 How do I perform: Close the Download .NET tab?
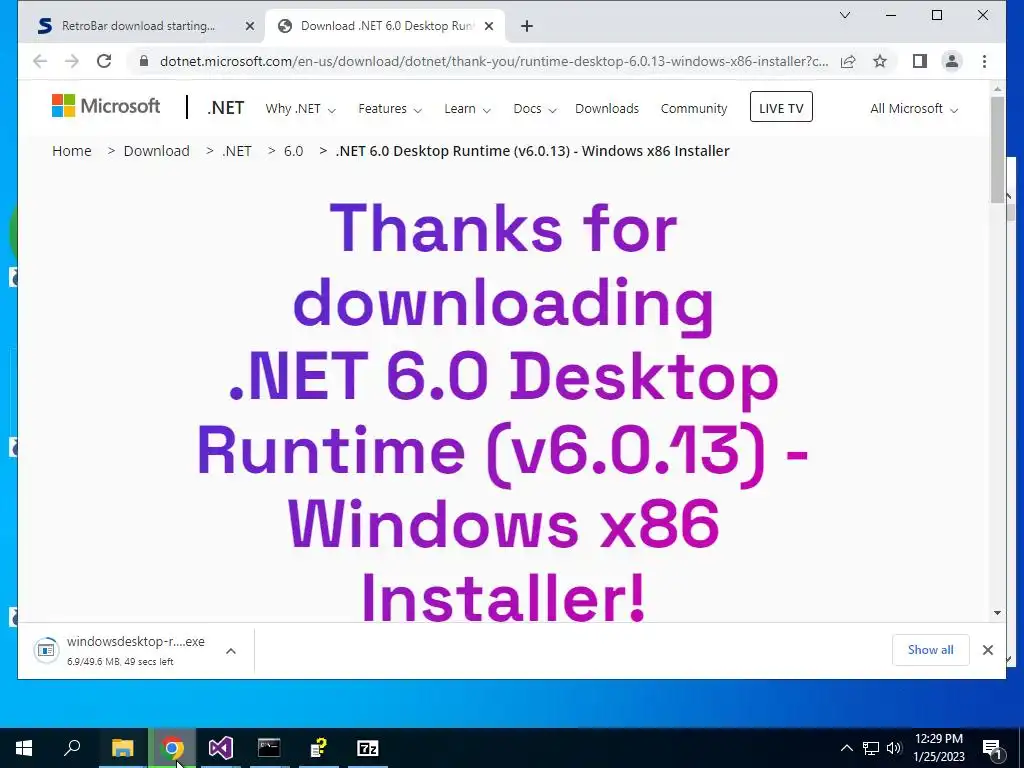(488, 26)
